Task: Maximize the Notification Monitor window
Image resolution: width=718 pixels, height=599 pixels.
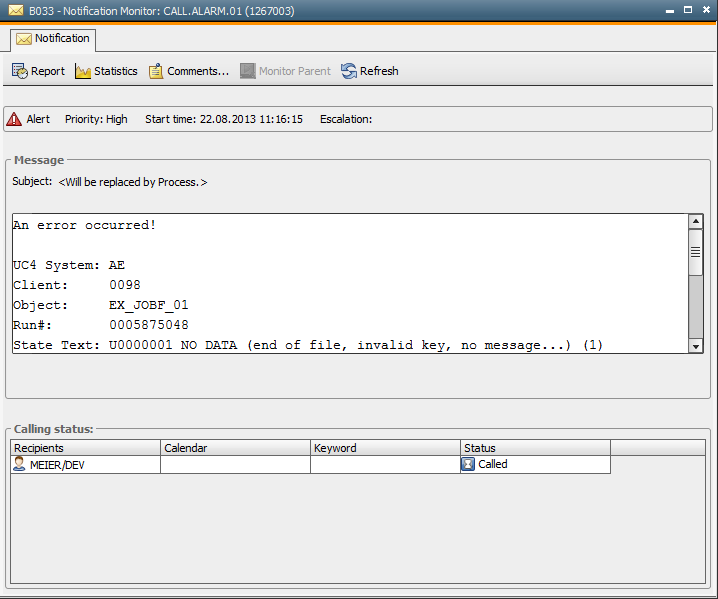Action: coord(688,10)
